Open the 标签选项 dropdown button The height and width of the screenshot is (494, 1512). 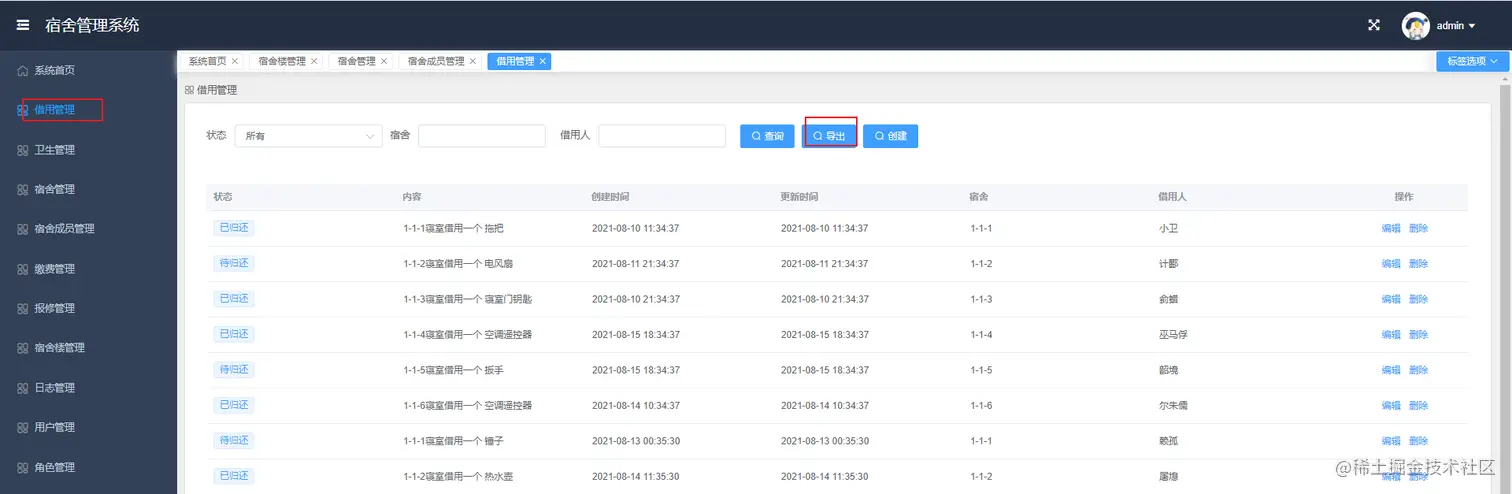tap(1472, 61)
